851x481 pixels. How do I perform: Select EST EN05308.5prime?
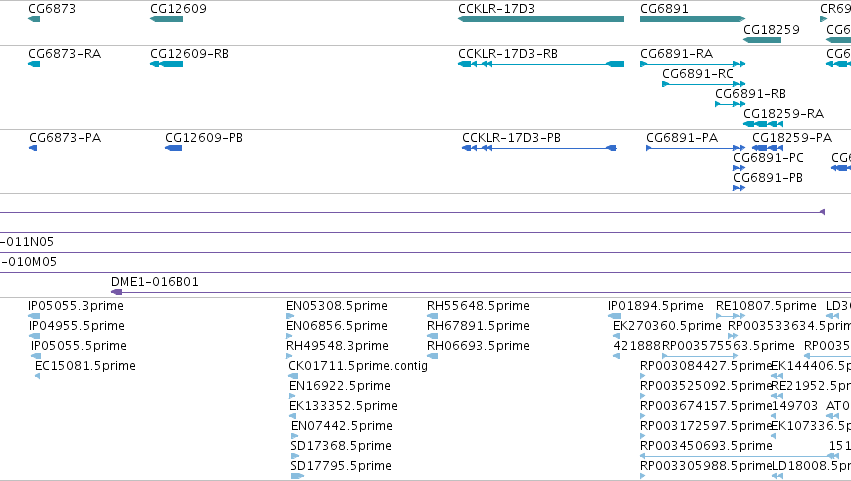point(337,306)
